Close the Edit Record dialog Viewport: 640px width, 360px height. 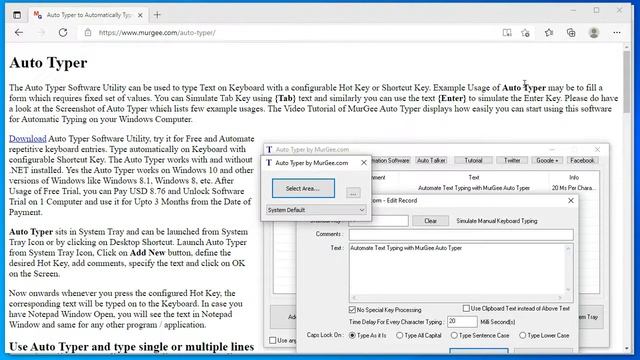tap(571, 200)
